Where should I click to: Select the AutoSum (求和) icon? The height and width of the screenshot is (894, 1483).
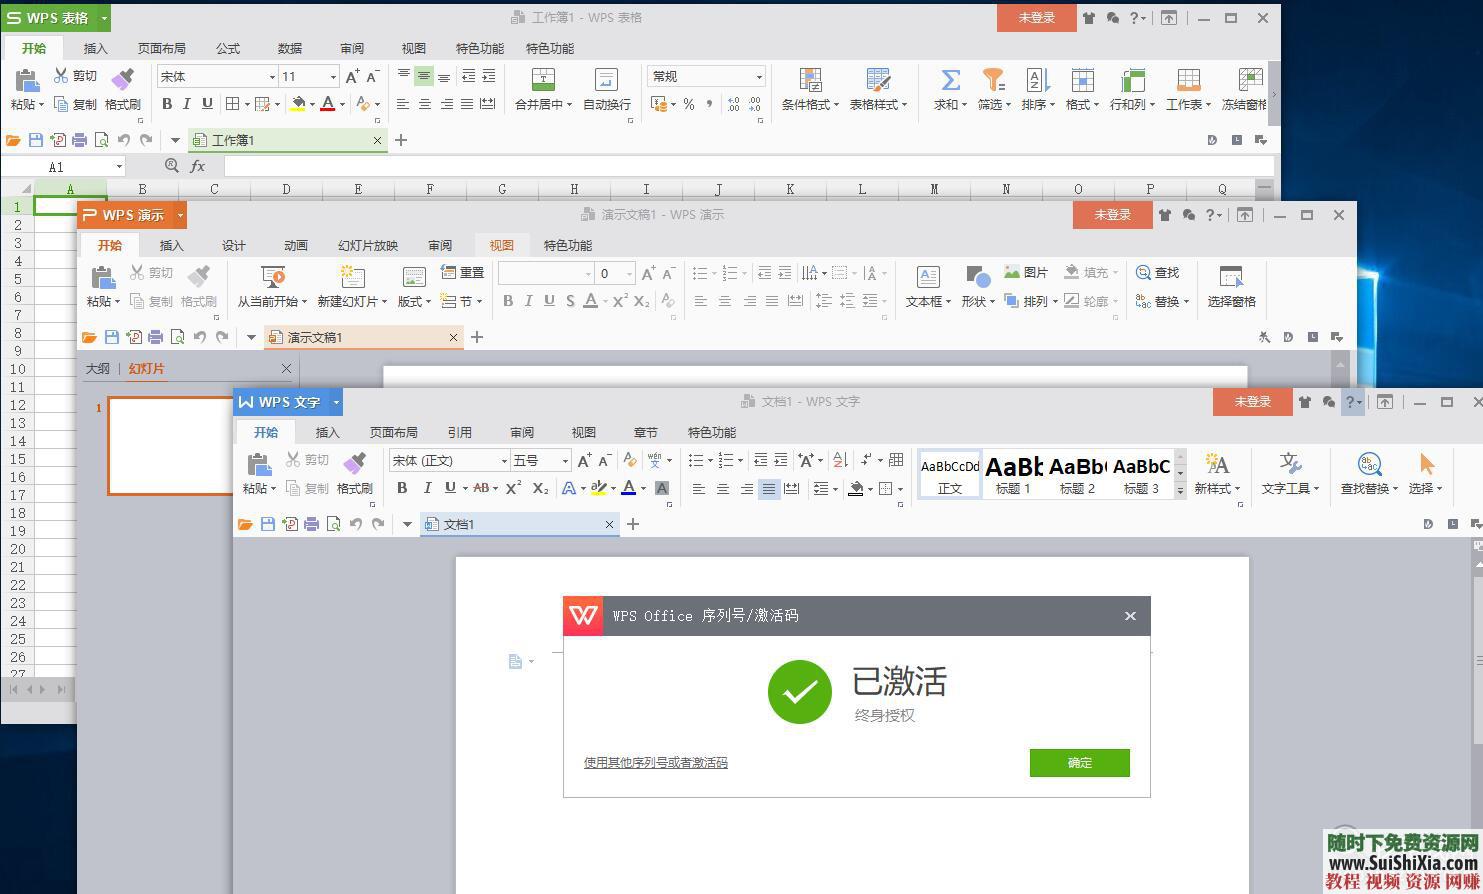(x=948, y=88)
